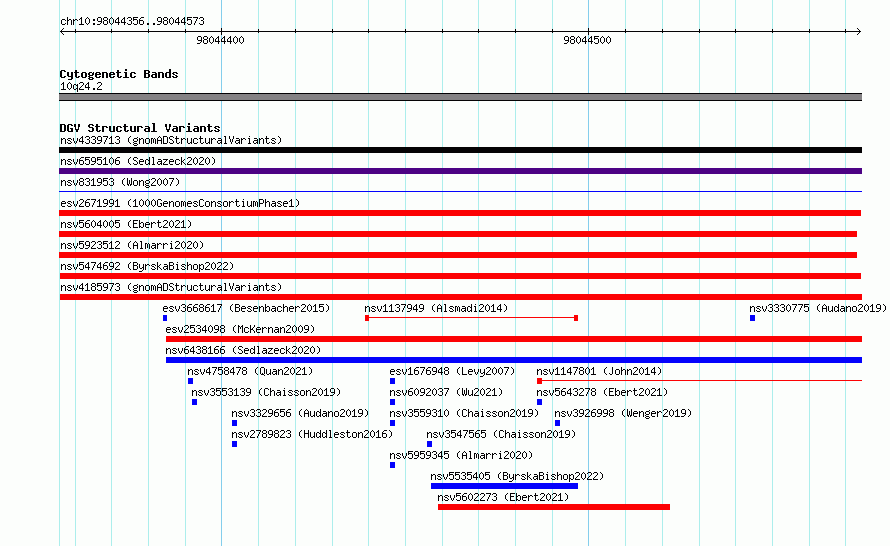
Task: Click nsv5643278 (Ebert2021) label
Action: (x=602, y=392)
